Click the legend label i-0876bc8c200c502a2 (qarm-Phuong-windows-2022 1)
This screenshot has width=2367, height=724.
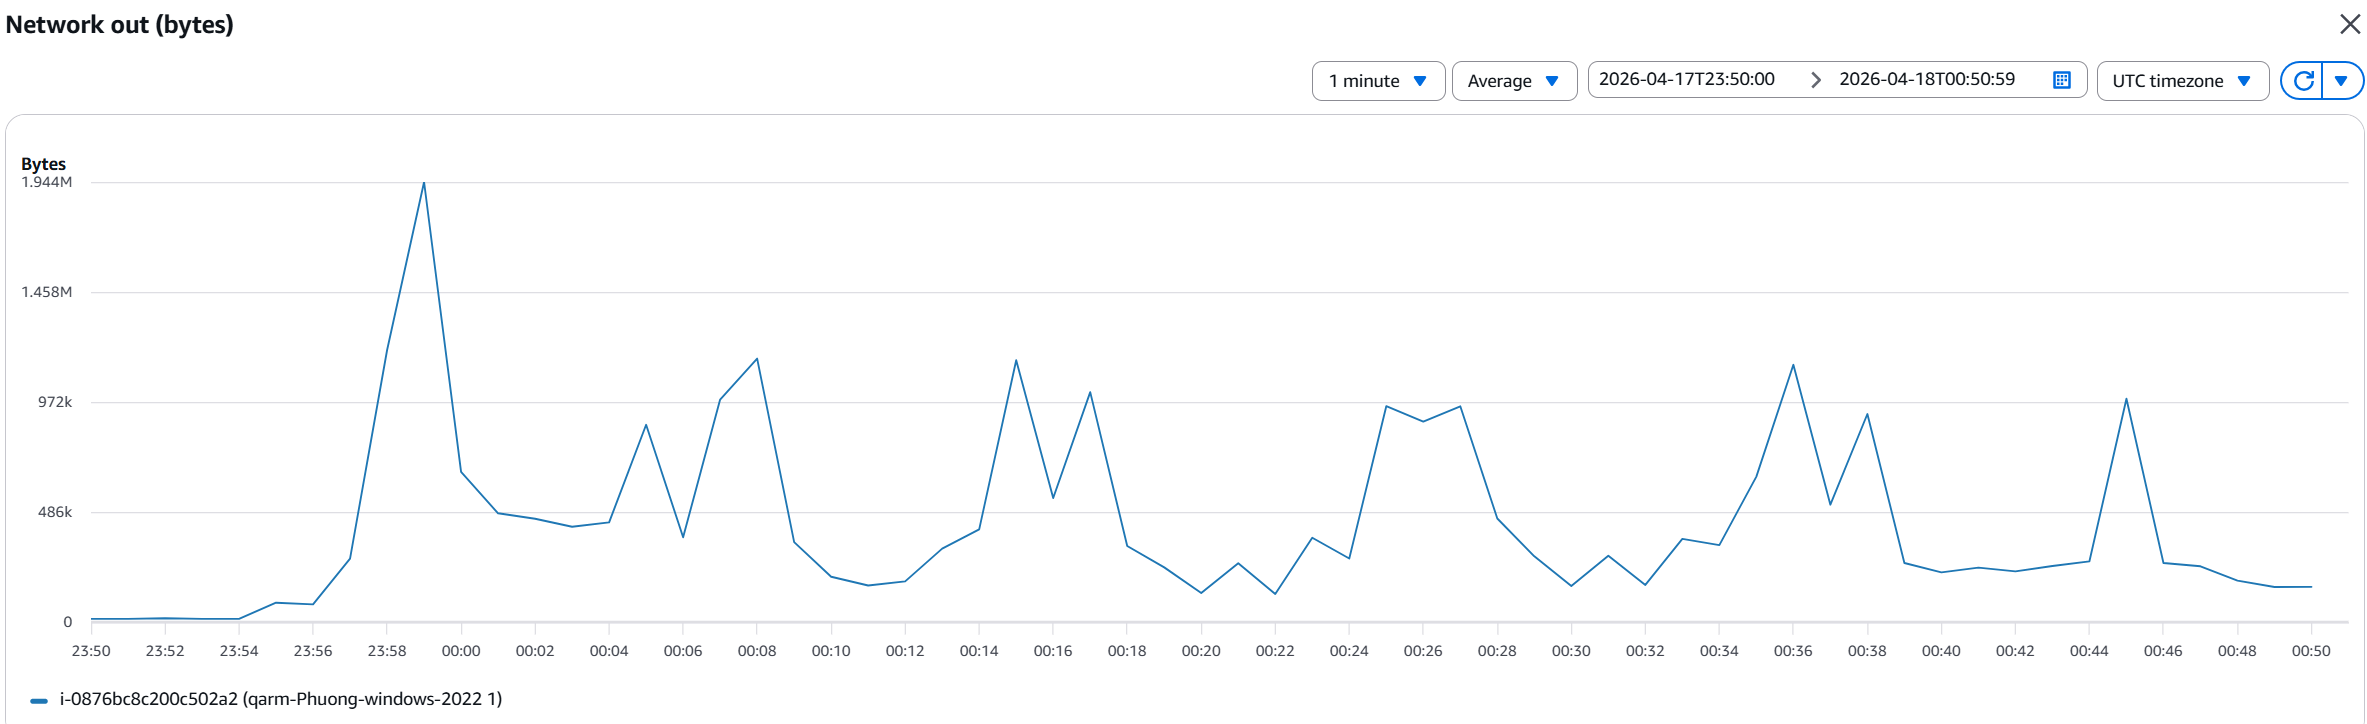(x=281, y=699)
